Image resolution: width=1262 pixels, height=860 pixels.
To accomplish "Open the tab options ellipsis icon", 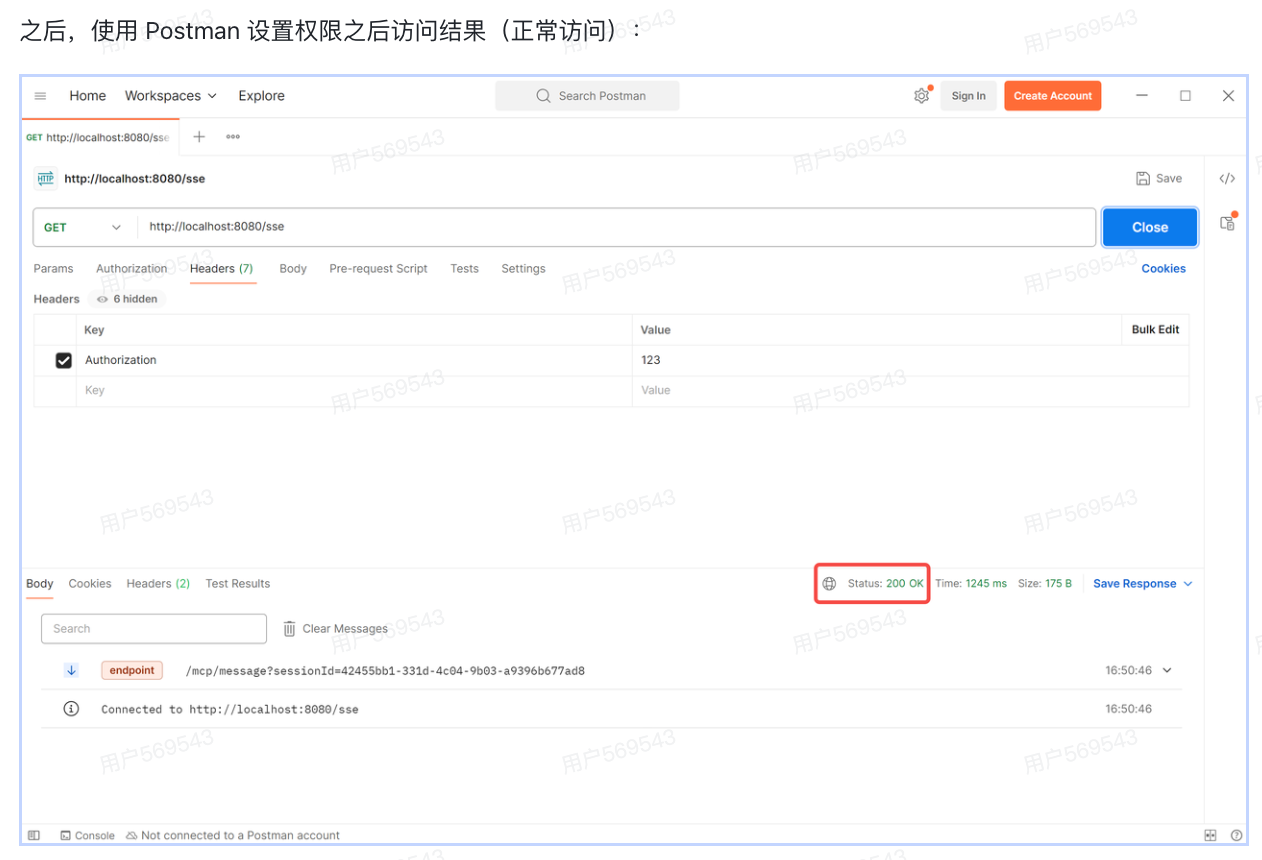I will click(x=233, y=137).
